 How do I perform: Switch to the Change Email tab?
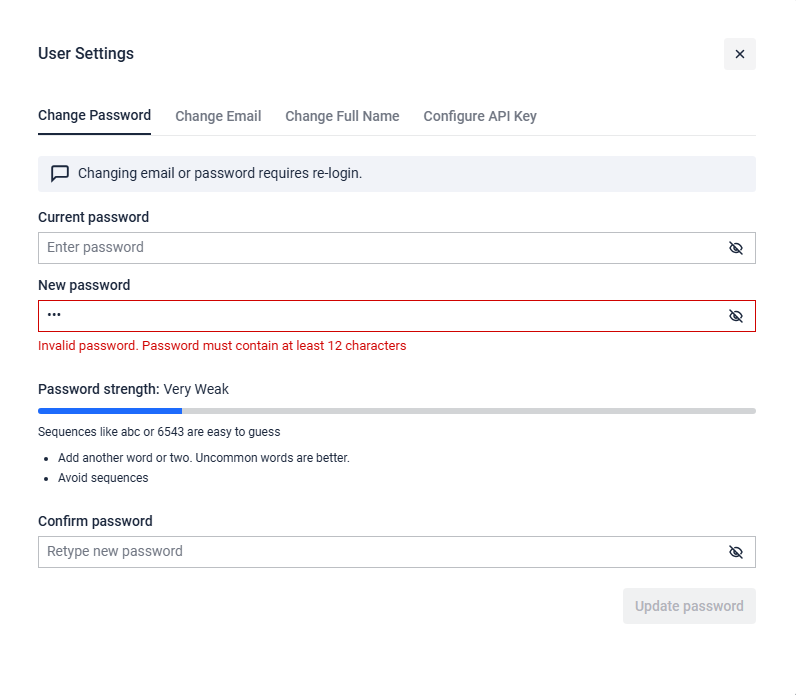click(x=218, y=116)
